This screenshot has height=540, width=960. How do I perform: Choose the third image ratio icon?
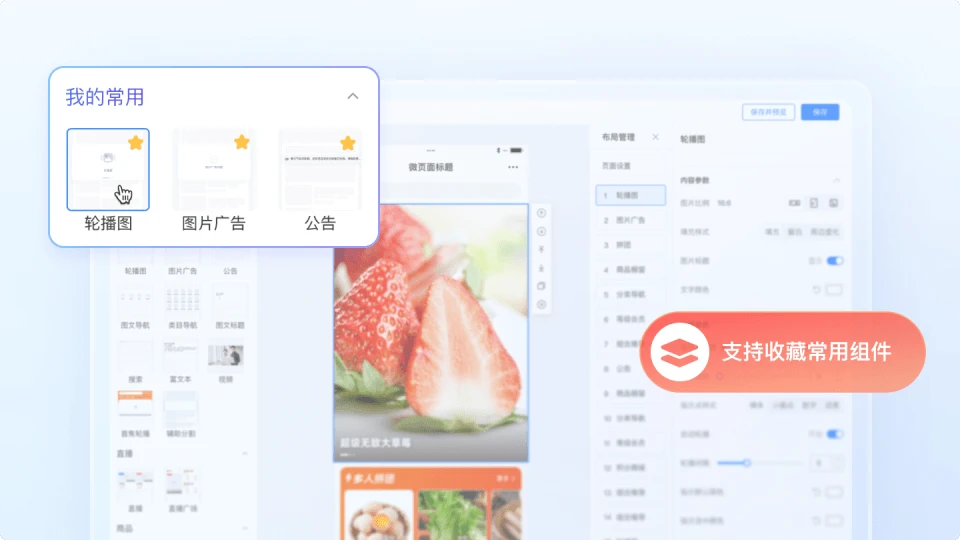tap(833, 203)
